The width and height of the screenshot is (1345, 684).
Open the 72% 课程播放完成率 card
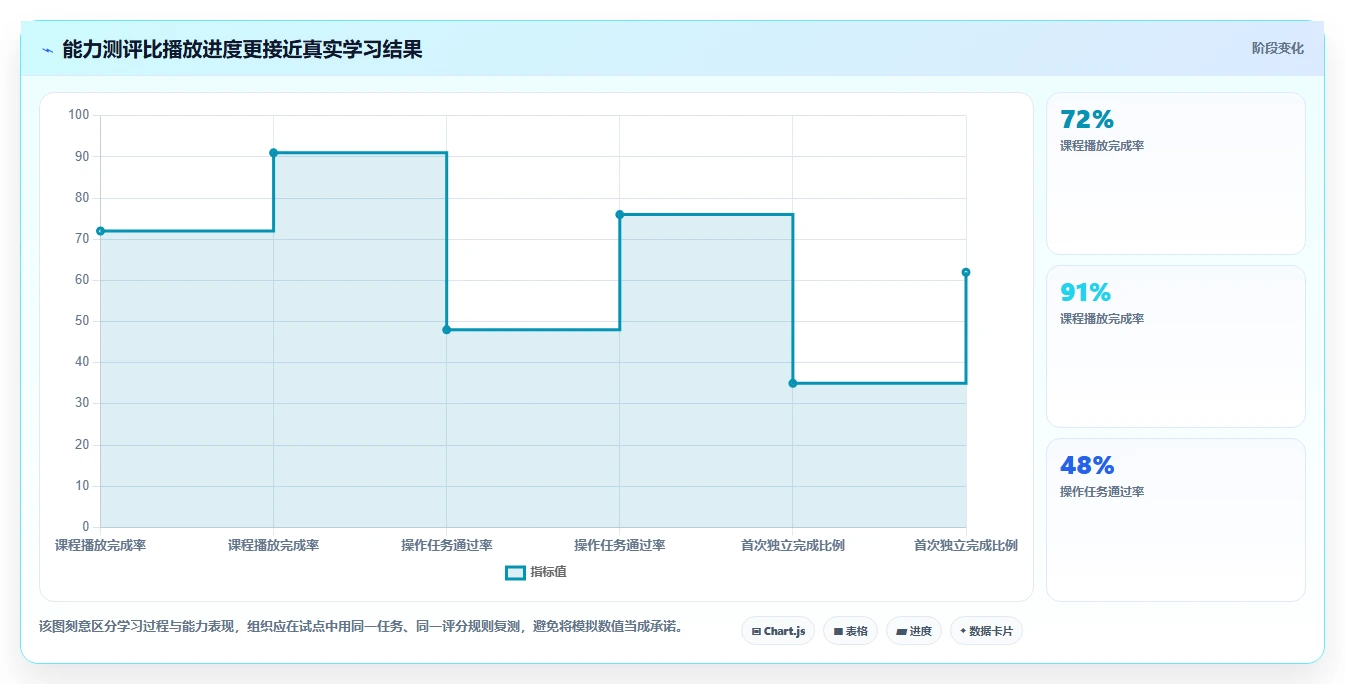point(1176,174)
